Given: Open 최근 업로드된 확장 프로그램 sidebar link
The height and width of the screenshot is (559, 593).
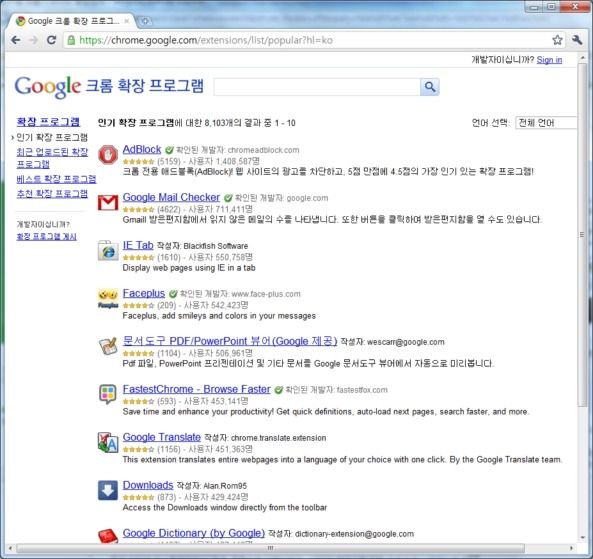Looking at the screenshot, I should point(52,158).
